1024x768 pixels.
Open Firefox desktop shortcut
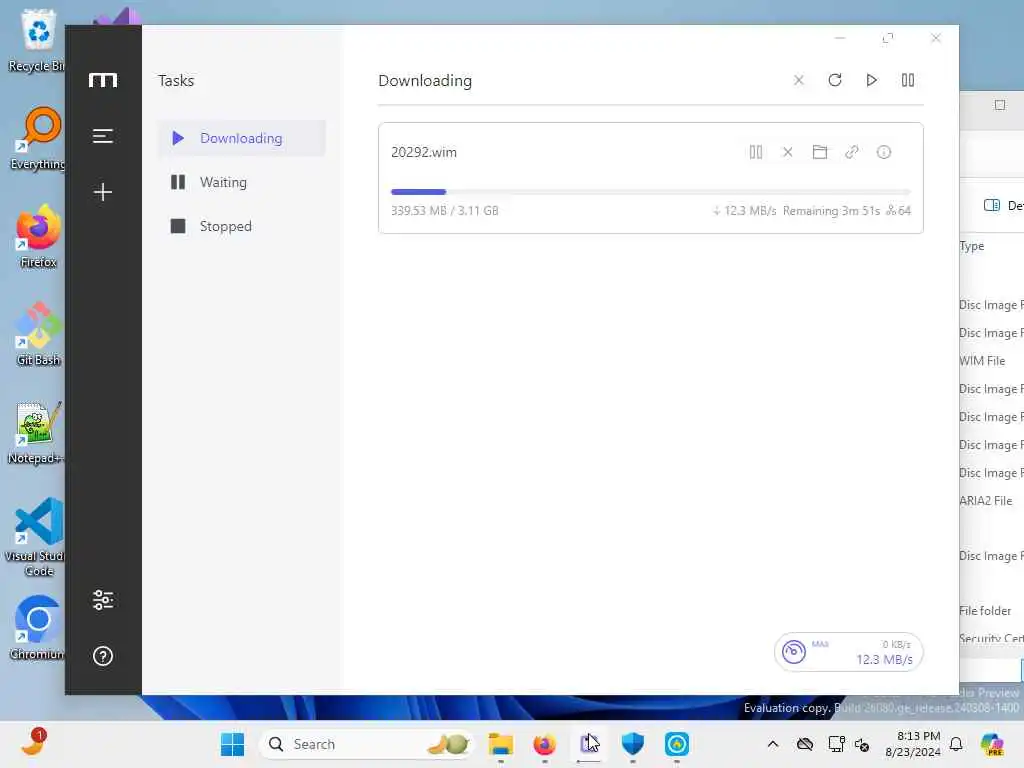pos(38,236)
